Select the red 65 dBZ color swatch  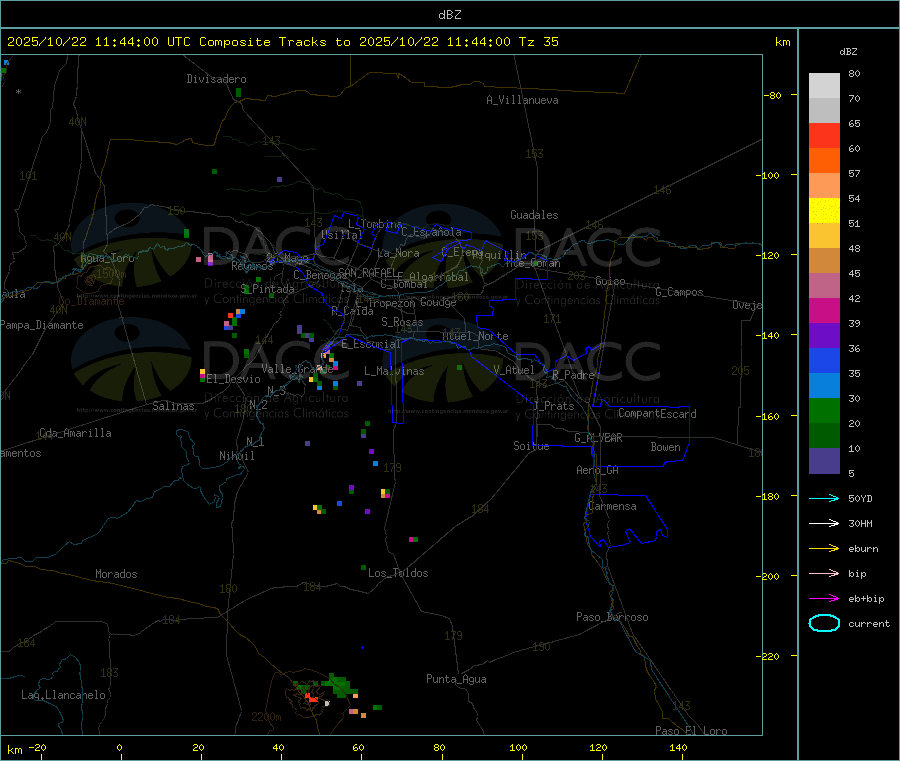coord(824,135)
